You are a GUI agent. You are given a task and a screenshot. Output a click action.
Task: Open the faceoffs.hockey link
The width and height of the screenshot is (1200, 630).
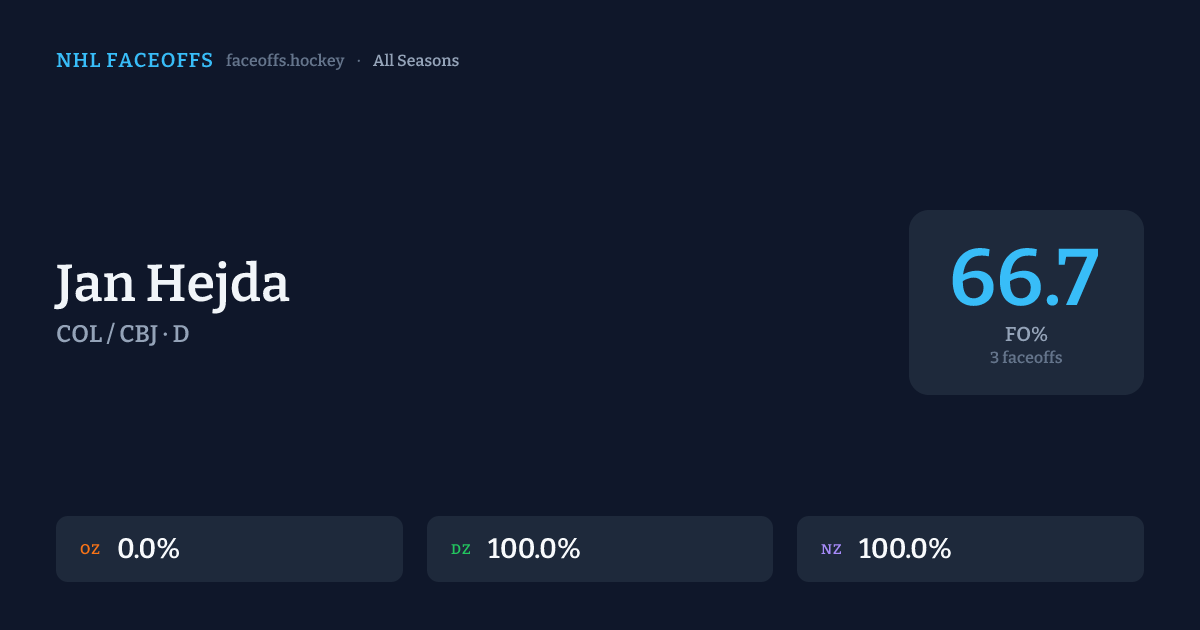[x=285, y=61]
